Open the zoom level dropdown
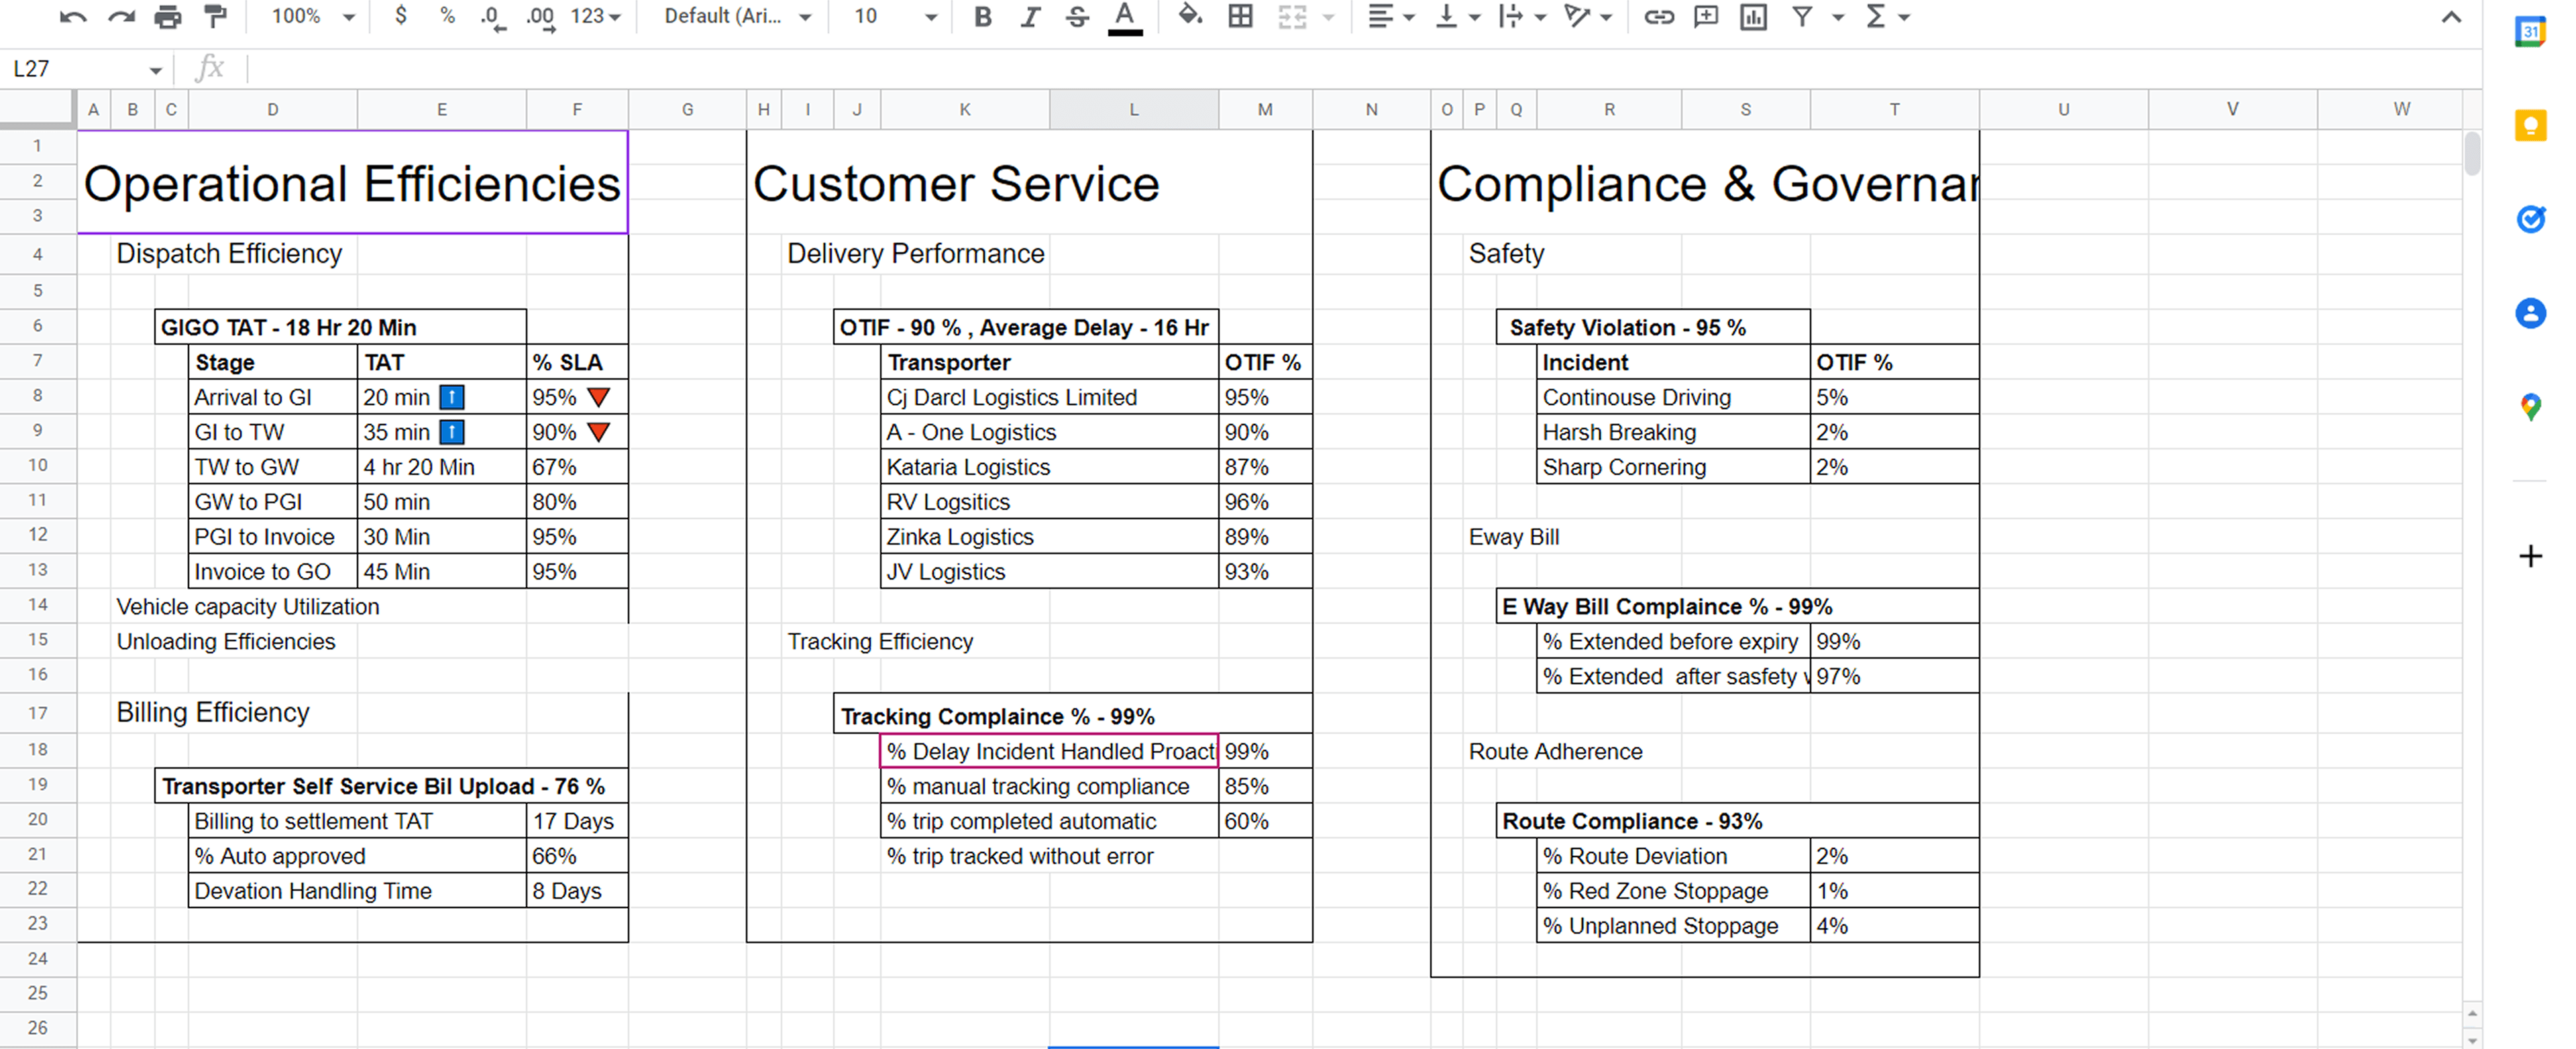The height and width of the screenshot is (1049, 2576). [313, 16]
